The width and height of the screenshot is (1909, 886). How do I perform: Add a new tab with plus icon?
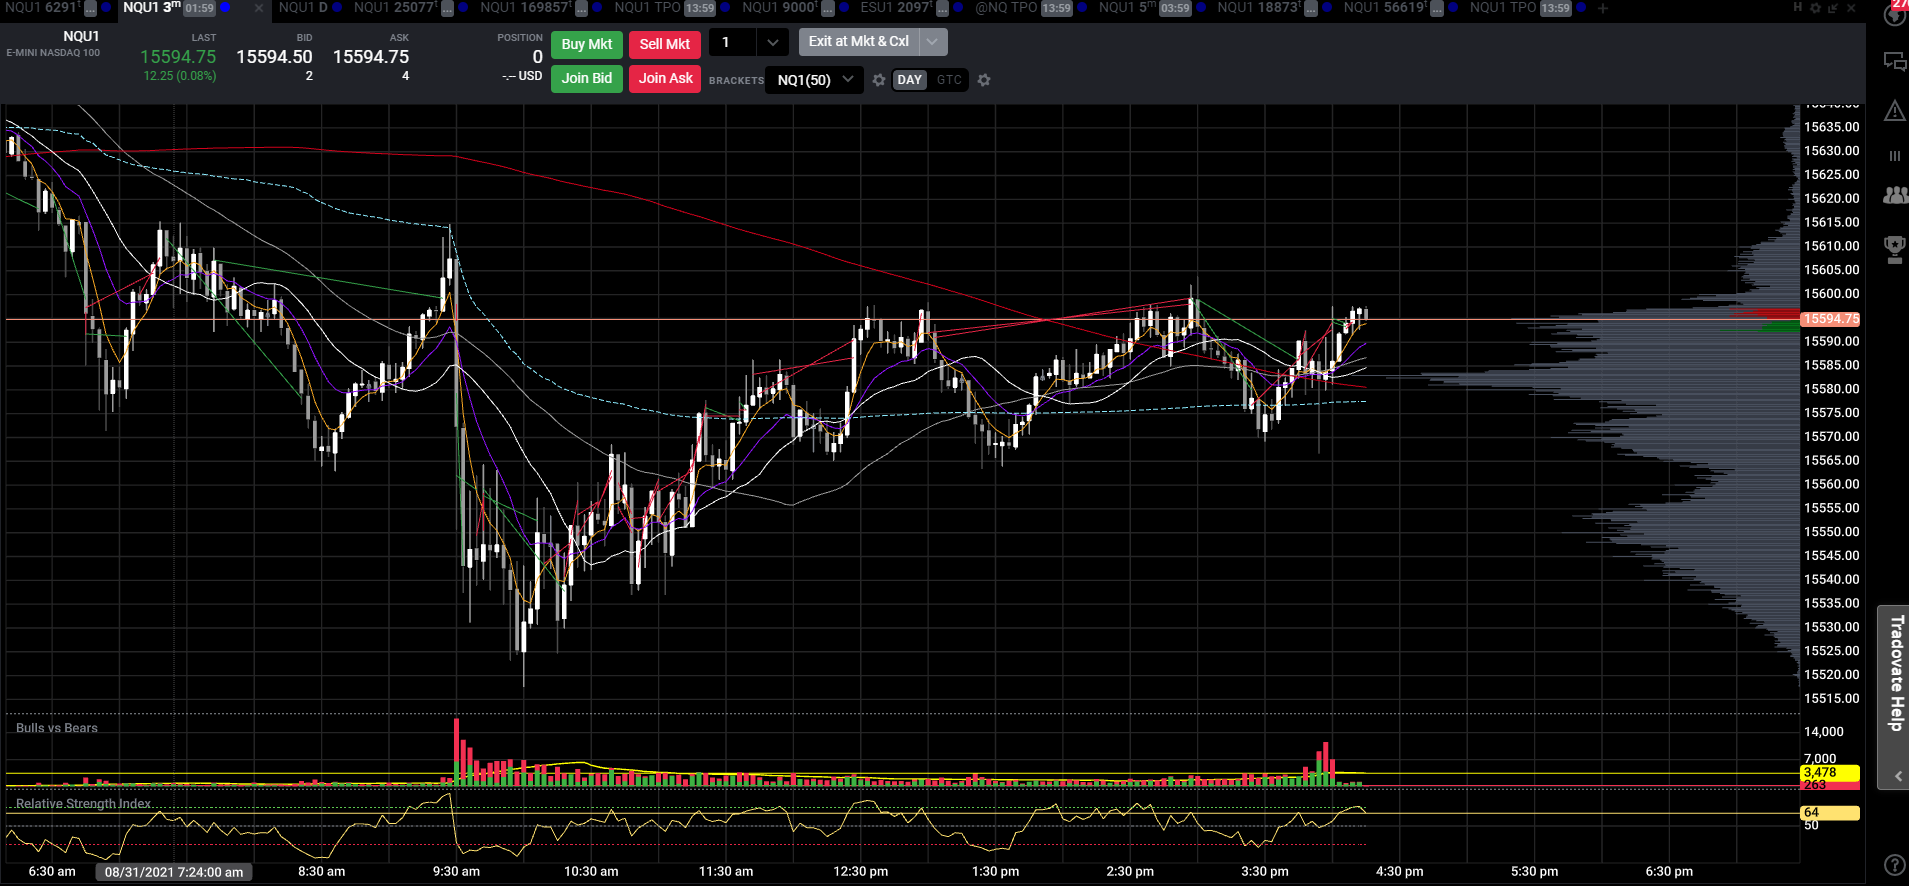click(1603, 8)
